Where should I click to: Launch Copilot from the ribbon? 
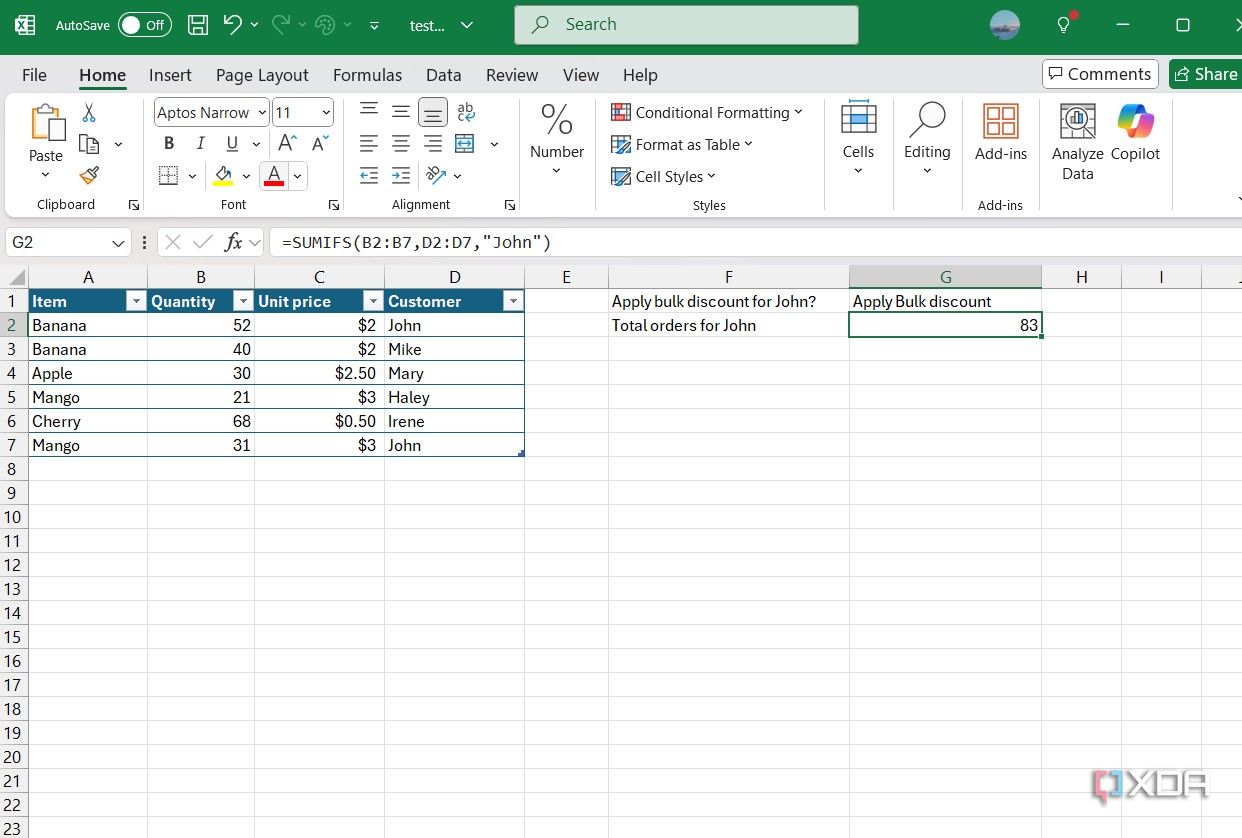pyautogui.click(x=1135, y=132)
